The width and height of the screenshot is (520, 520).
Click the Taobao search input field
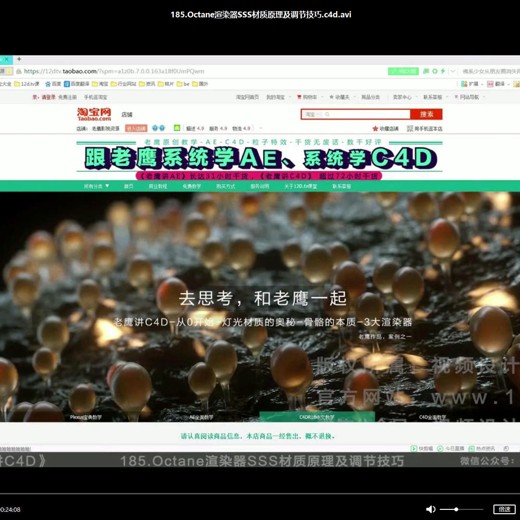click(356, 114)
